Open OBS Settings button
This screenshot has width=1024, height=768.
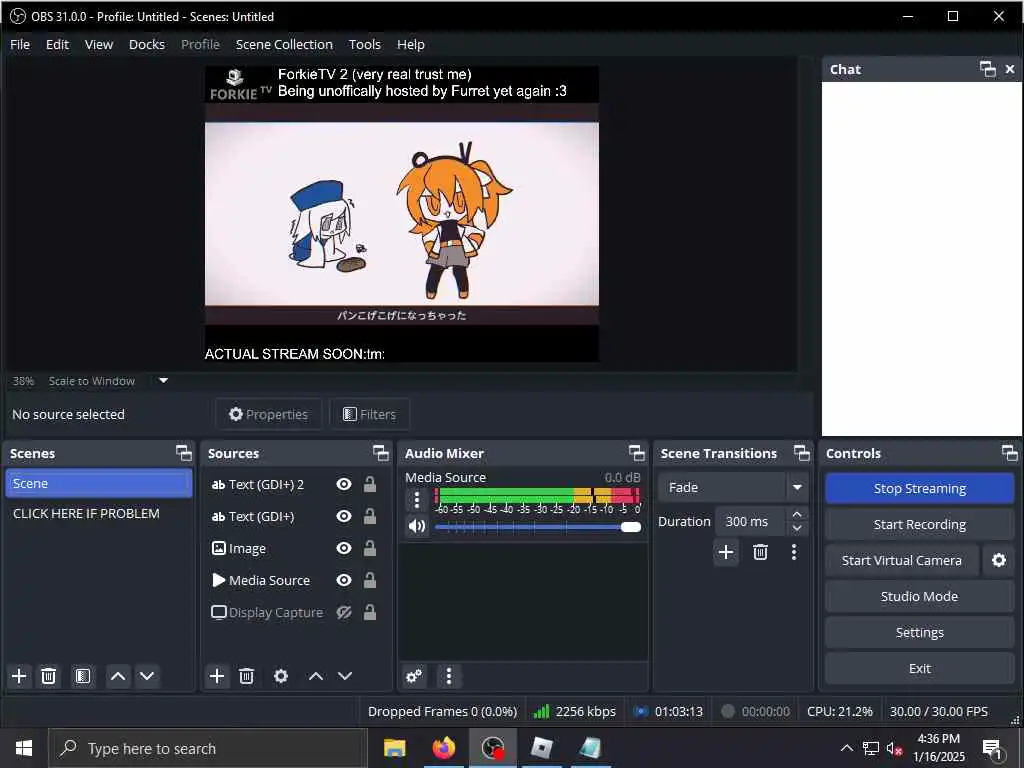click(x=920, y=632)
